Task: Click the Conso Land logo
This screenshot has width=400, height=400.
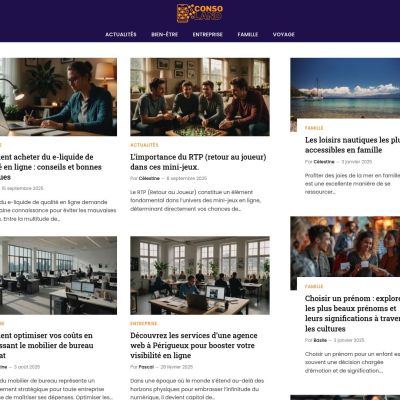Action: (200, 13)
